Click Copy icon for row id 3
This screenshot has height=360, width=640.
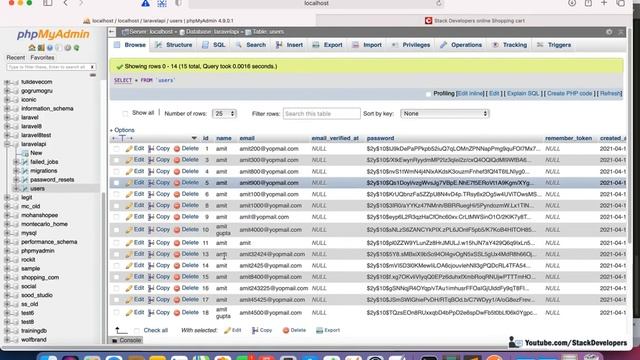click(x=151, y=160)
